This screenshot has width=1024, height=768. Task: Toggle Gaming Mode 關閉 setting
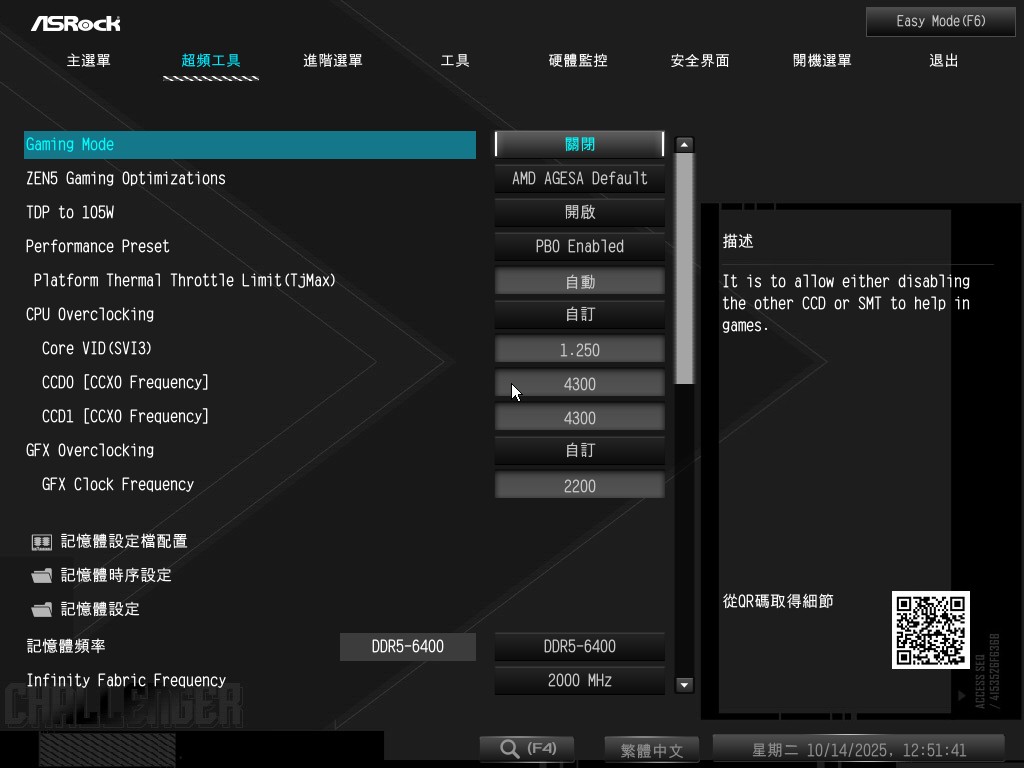pyautogui.click(x=579, y=144)
